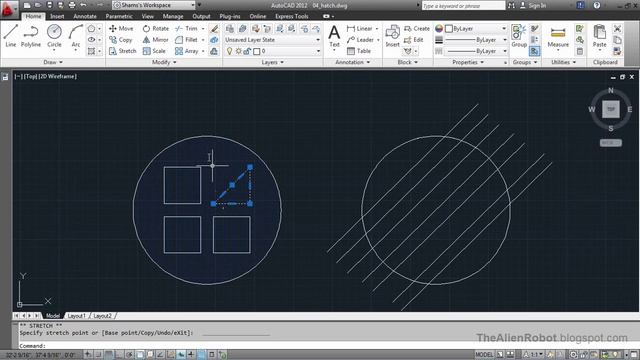Click the Fillet tool
The height and width of the screenshot is (360, 640).
point(187,40)
